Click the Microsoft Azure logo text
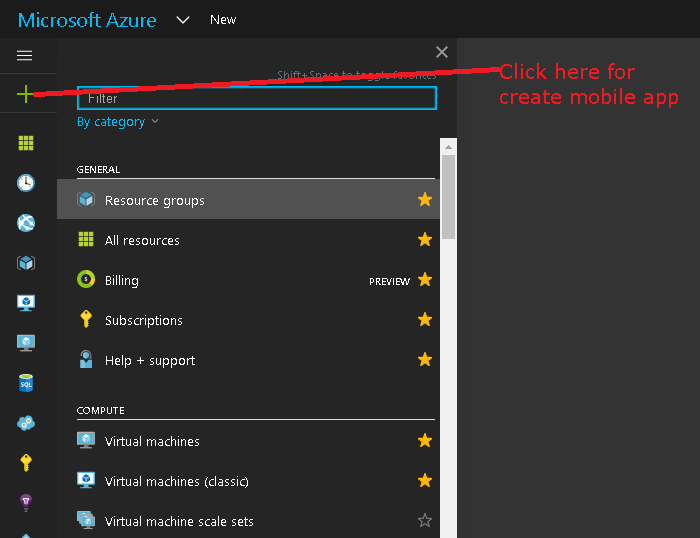Image resolution: width=700 pixels, height=538 pixels. click(x=87, y=20)
